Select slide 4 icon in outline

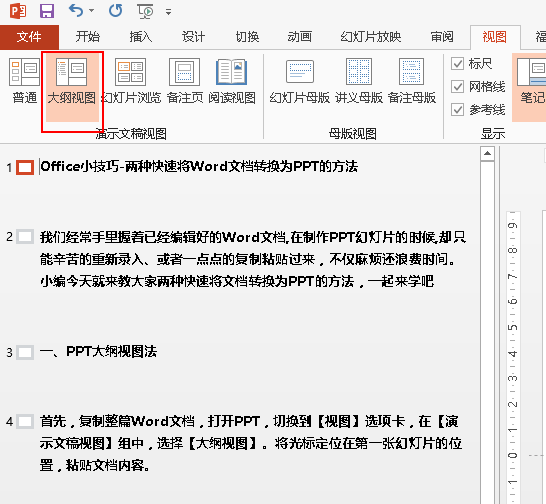25,421
